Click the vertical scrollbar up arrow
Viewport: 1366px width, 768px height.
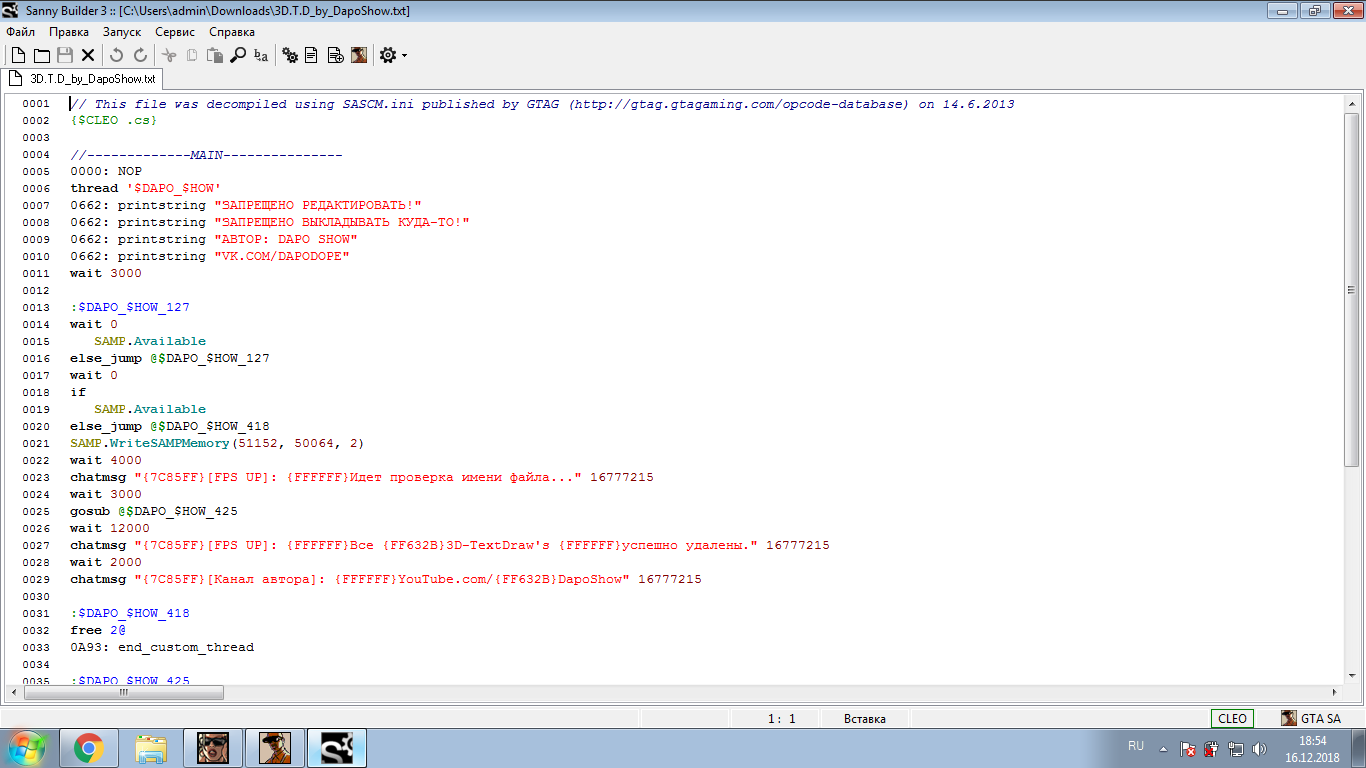click(1352, 103)
